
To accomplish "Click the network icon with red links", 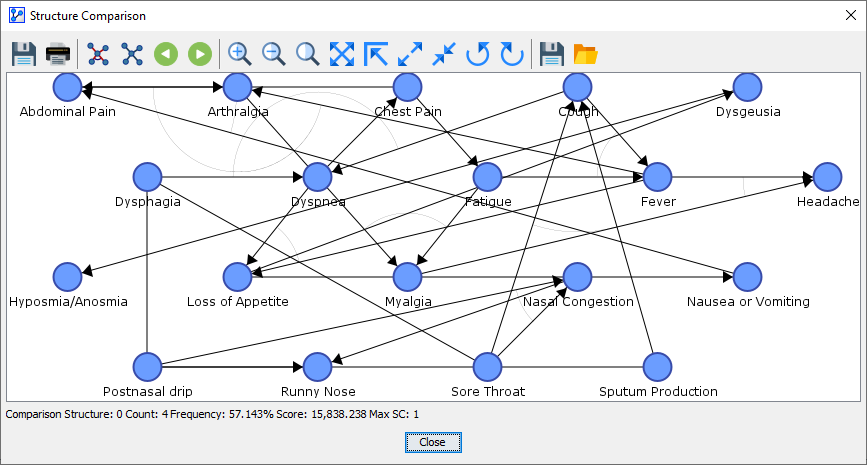I will coord(98,54).
